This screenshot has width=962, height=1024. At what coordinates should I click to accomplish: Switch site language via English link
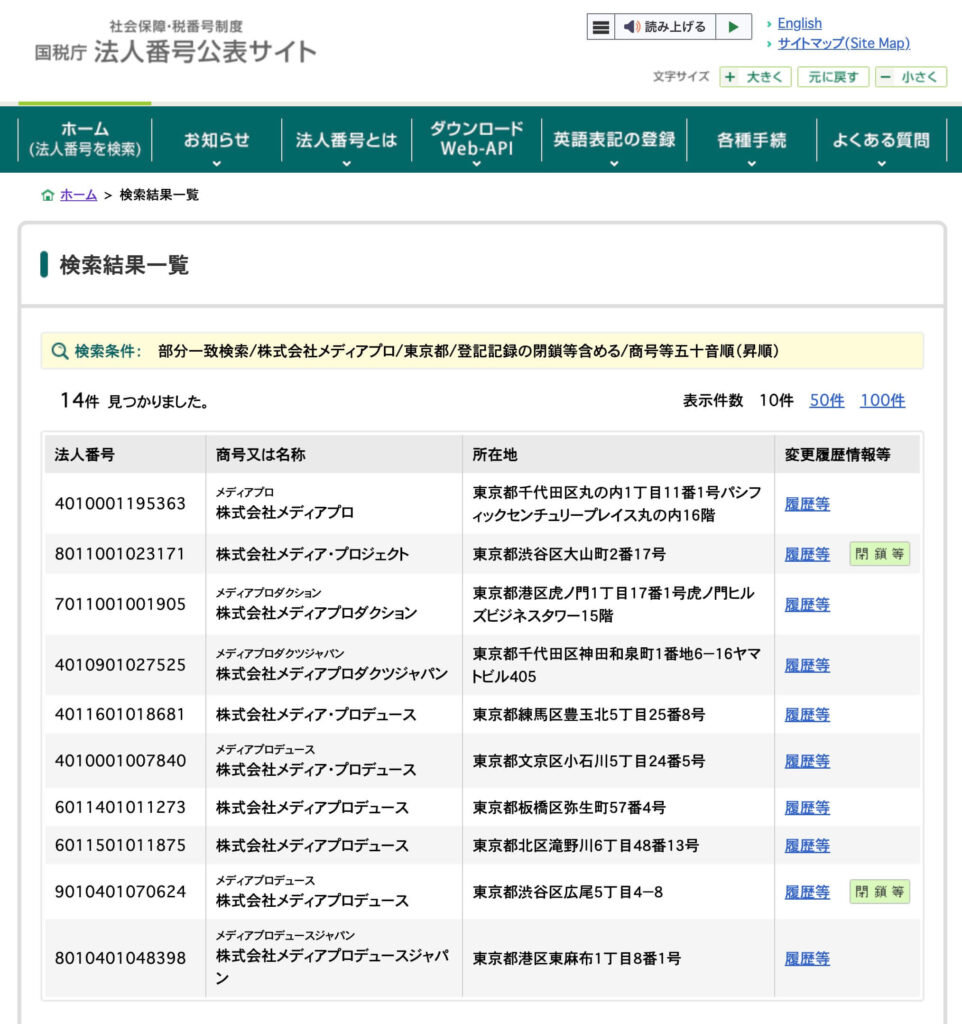(x=799, y=24)
